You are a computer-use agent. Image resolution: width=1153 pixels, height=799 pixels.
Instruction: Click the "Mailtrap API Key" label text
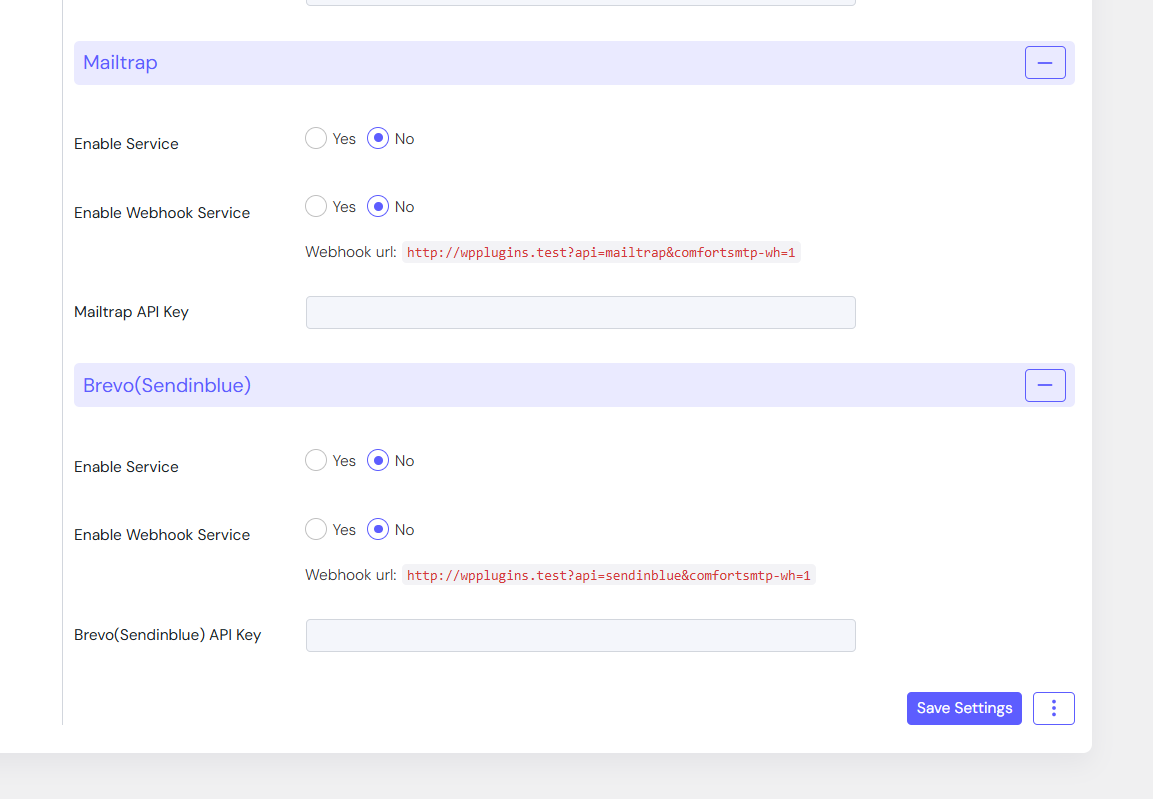coord(131,312)
